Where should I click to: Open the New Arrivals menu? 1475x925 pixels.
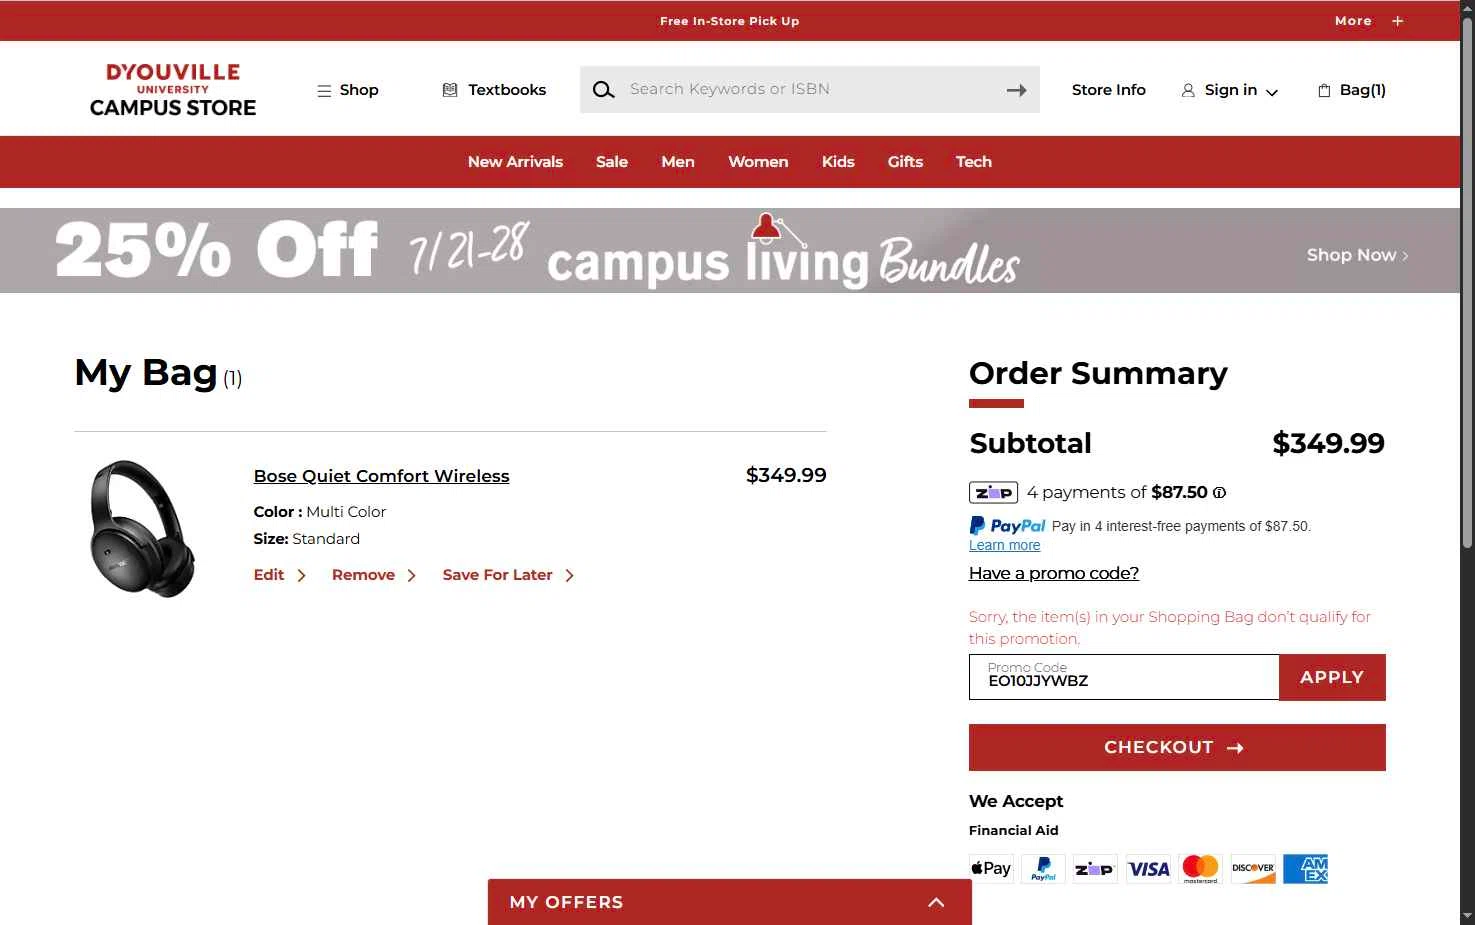point(515,162)
